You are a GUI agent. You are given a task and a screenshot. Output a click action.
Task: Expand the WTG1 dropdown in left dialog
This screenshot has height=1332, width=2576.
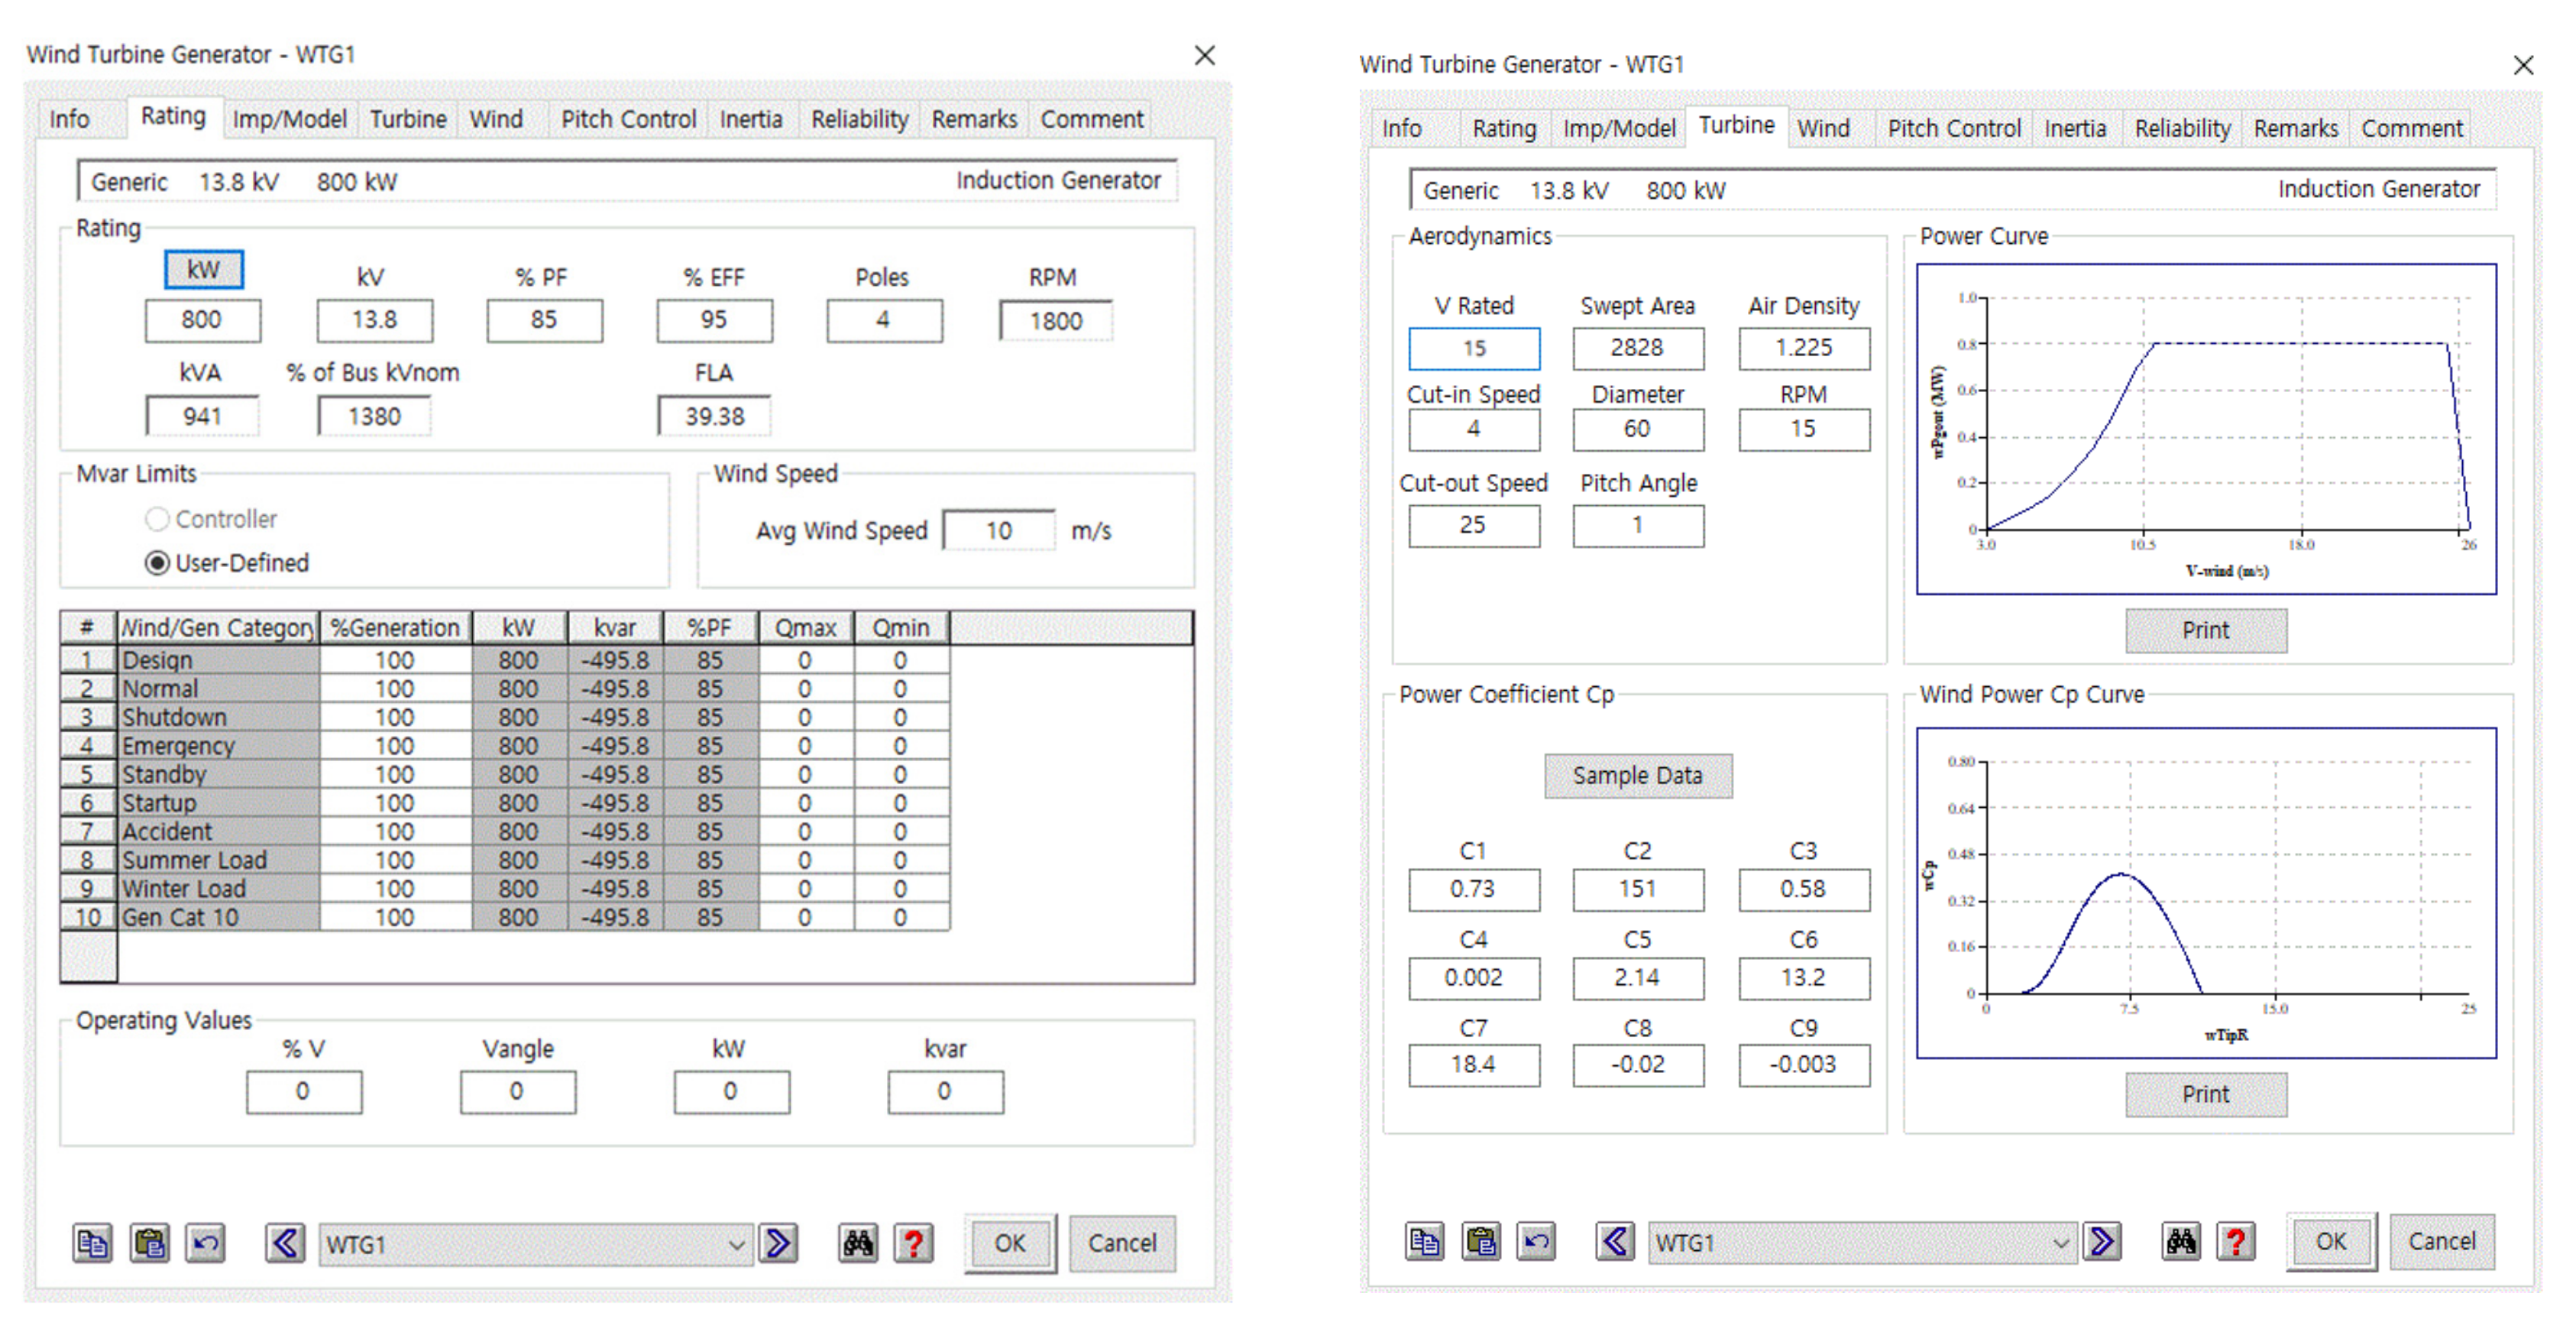coord(736,1244)
